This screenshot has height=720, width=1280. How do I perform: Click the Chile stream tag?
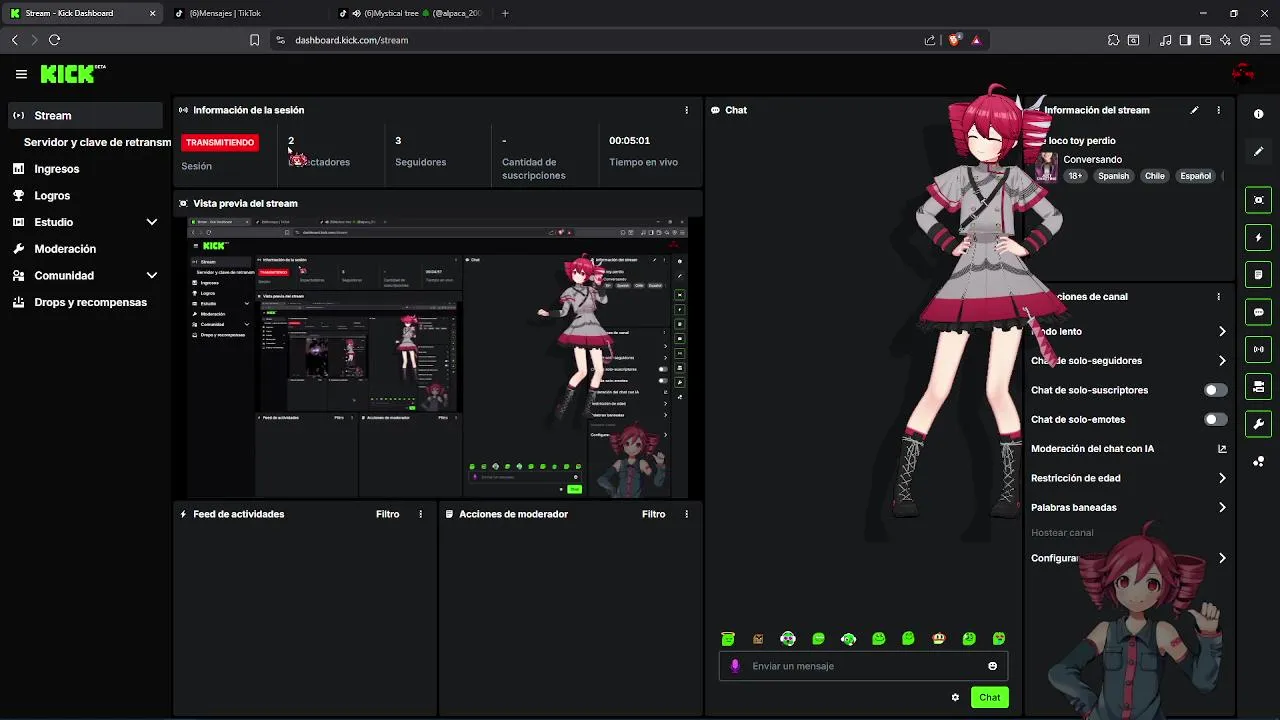tap(1155, 176)
